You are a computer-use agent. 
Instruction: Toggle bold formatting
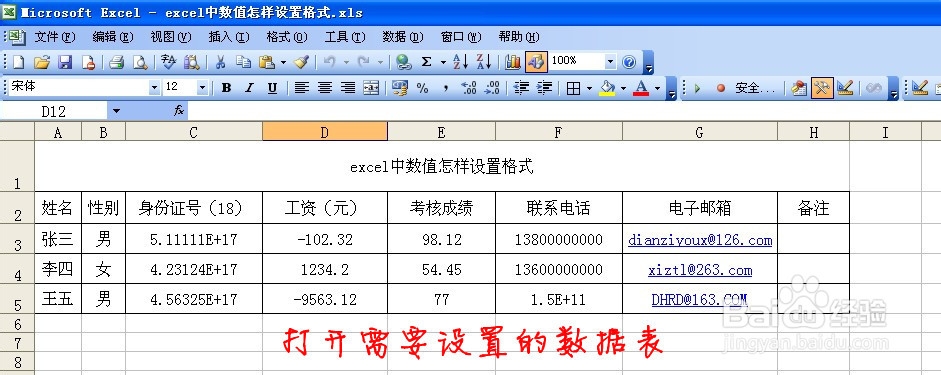tap(226, 88)
